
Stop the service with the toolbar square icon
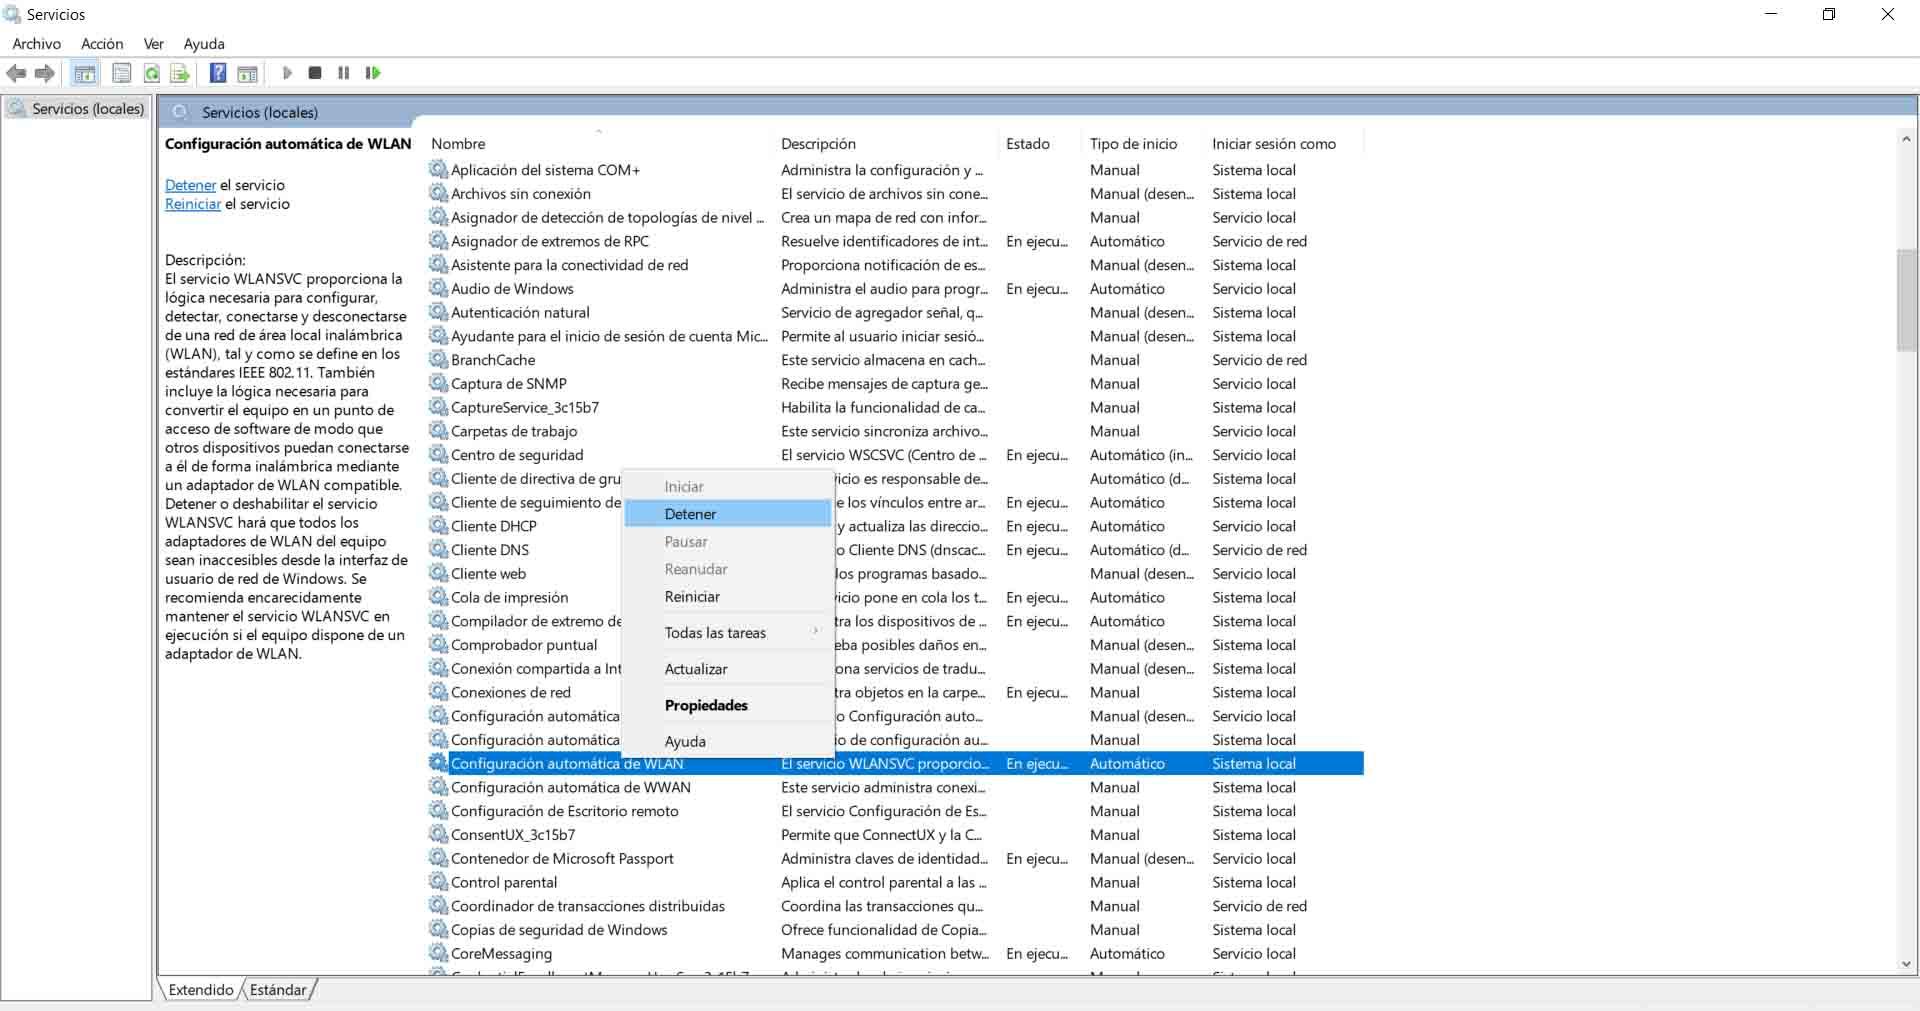315,73
